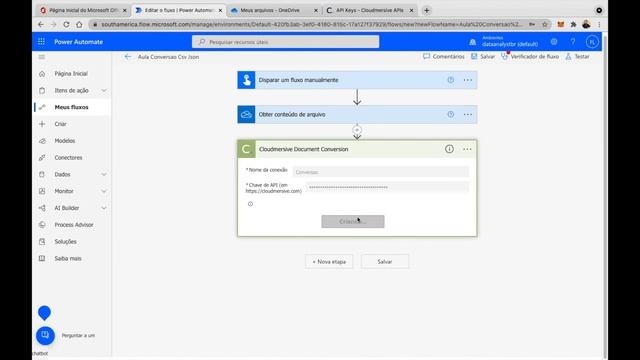
Task: Switch to the API Keys - Cloudmersive tab
Action: [x=369, y=10]
